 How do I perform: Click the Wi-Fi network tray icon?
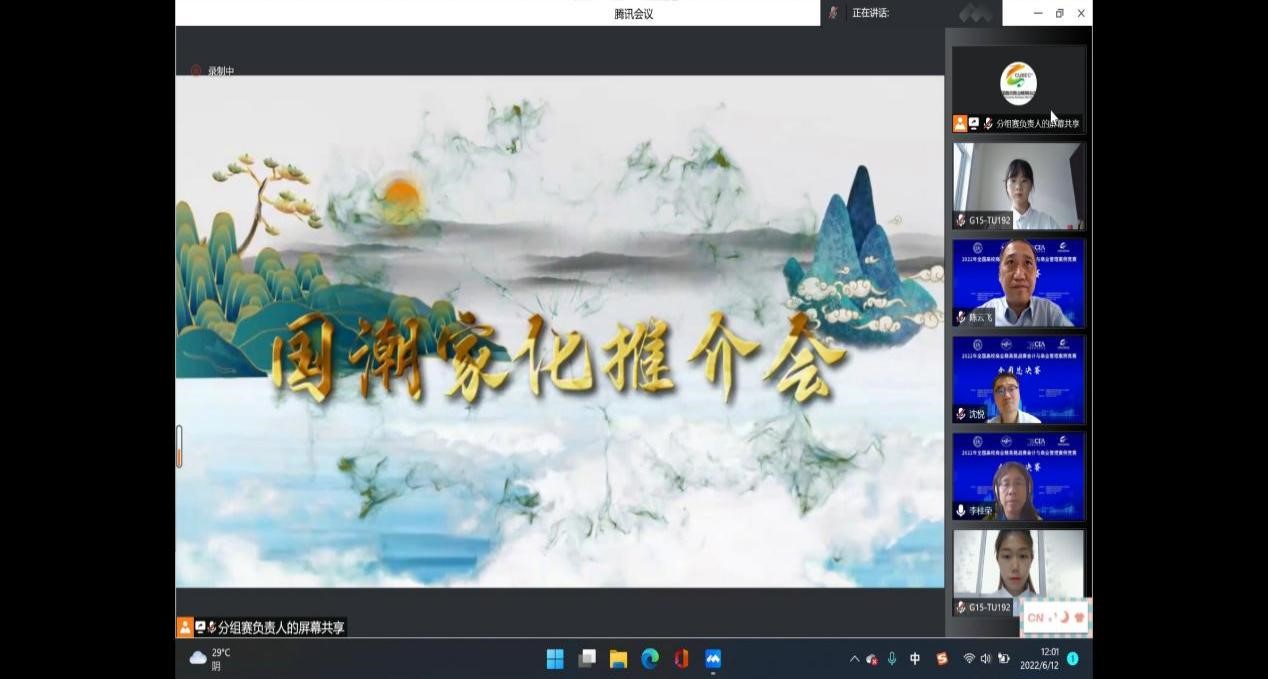968,659
